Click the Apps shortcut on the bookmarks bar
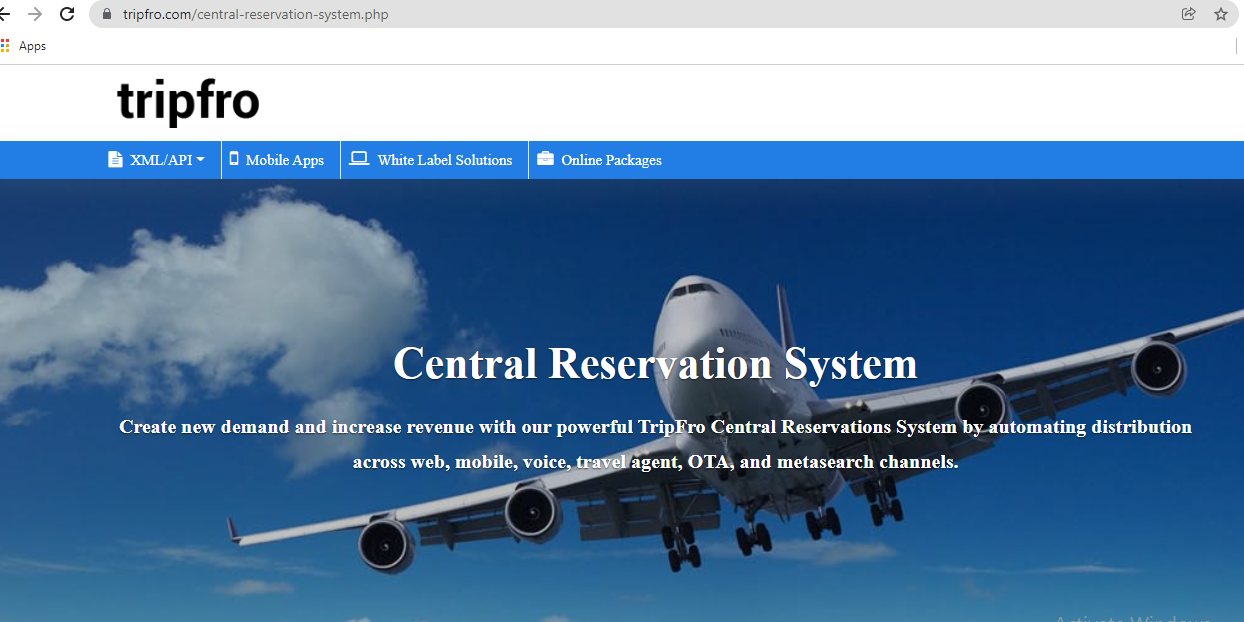Screen dimensions: 1244x622 (31, 45)
